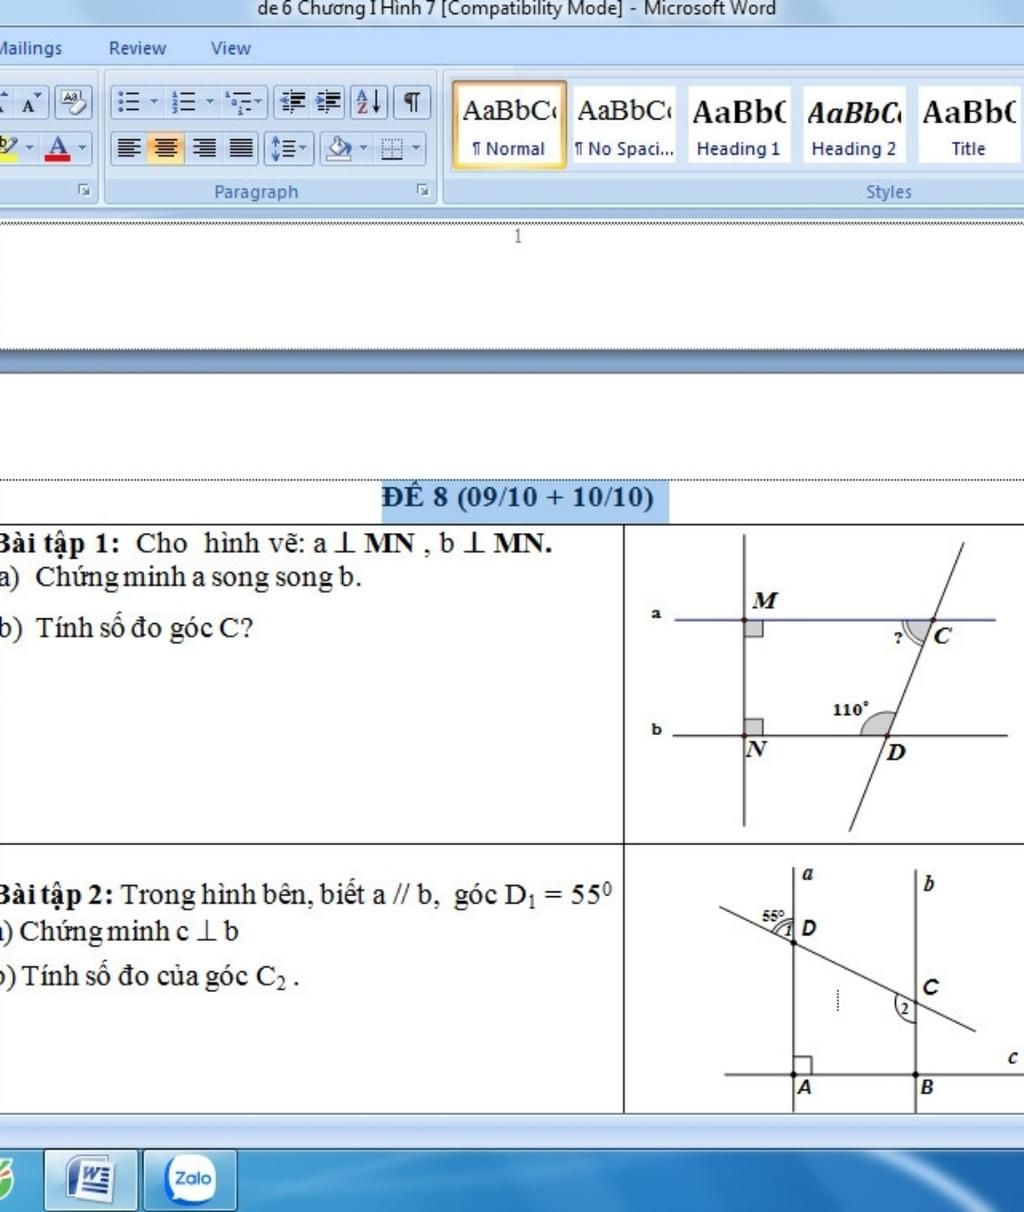Switch to the Mailings tab
The height and width of the screenshot is (1212, 1024).
coord(30,48)
